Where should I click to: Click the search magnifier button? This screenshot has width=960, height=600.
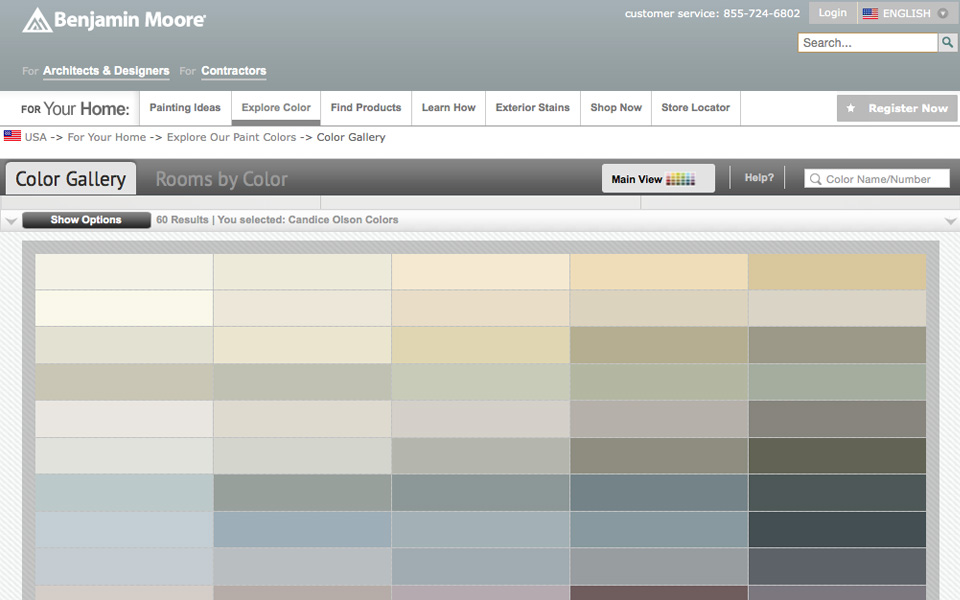tap(947, 42)
